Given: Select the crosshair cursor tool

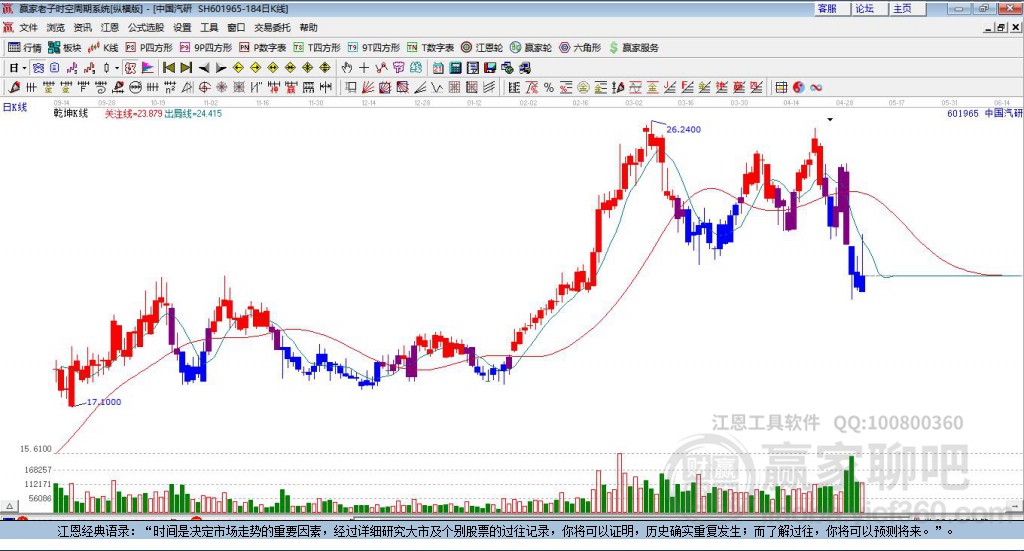Looking at the screenshot, I should pyautogui.click(x=364, y=68).
